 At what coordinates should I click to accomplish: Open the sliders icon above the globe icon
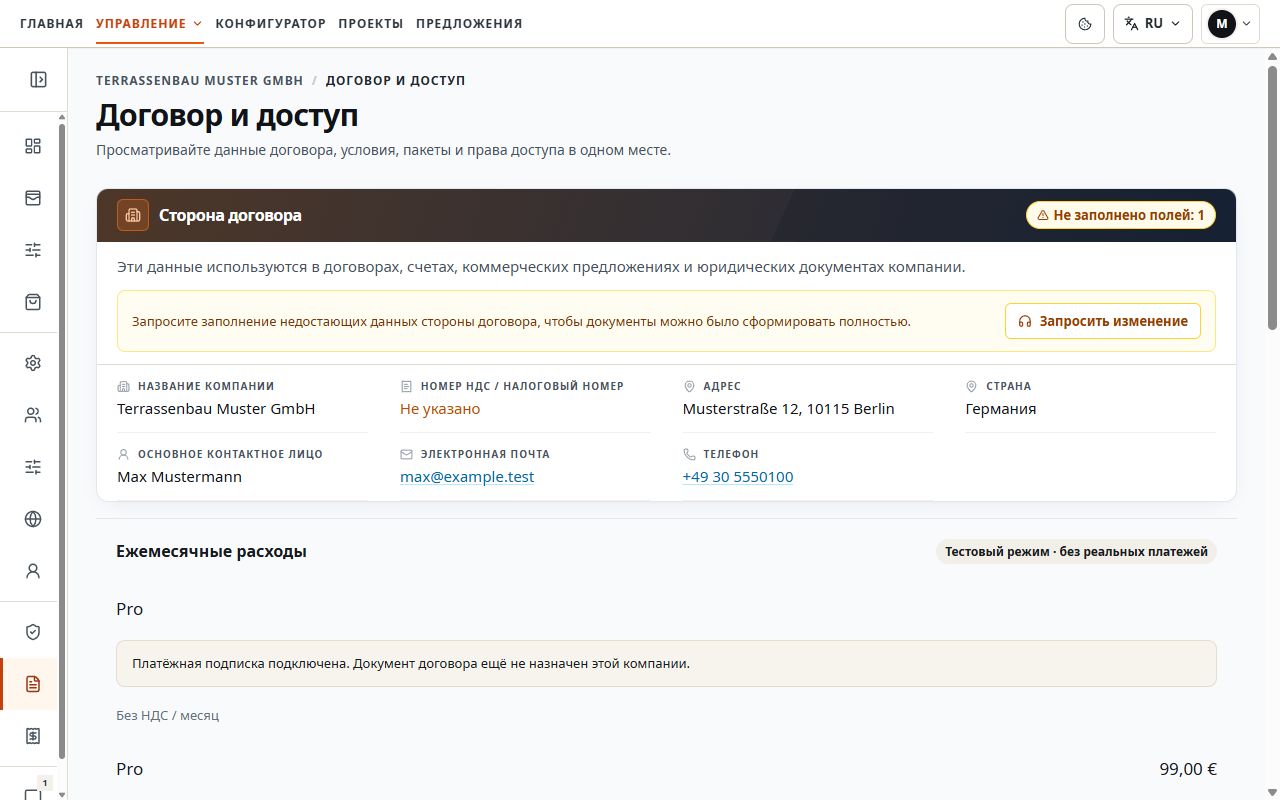pyautogui.click(x=33, y=467)
